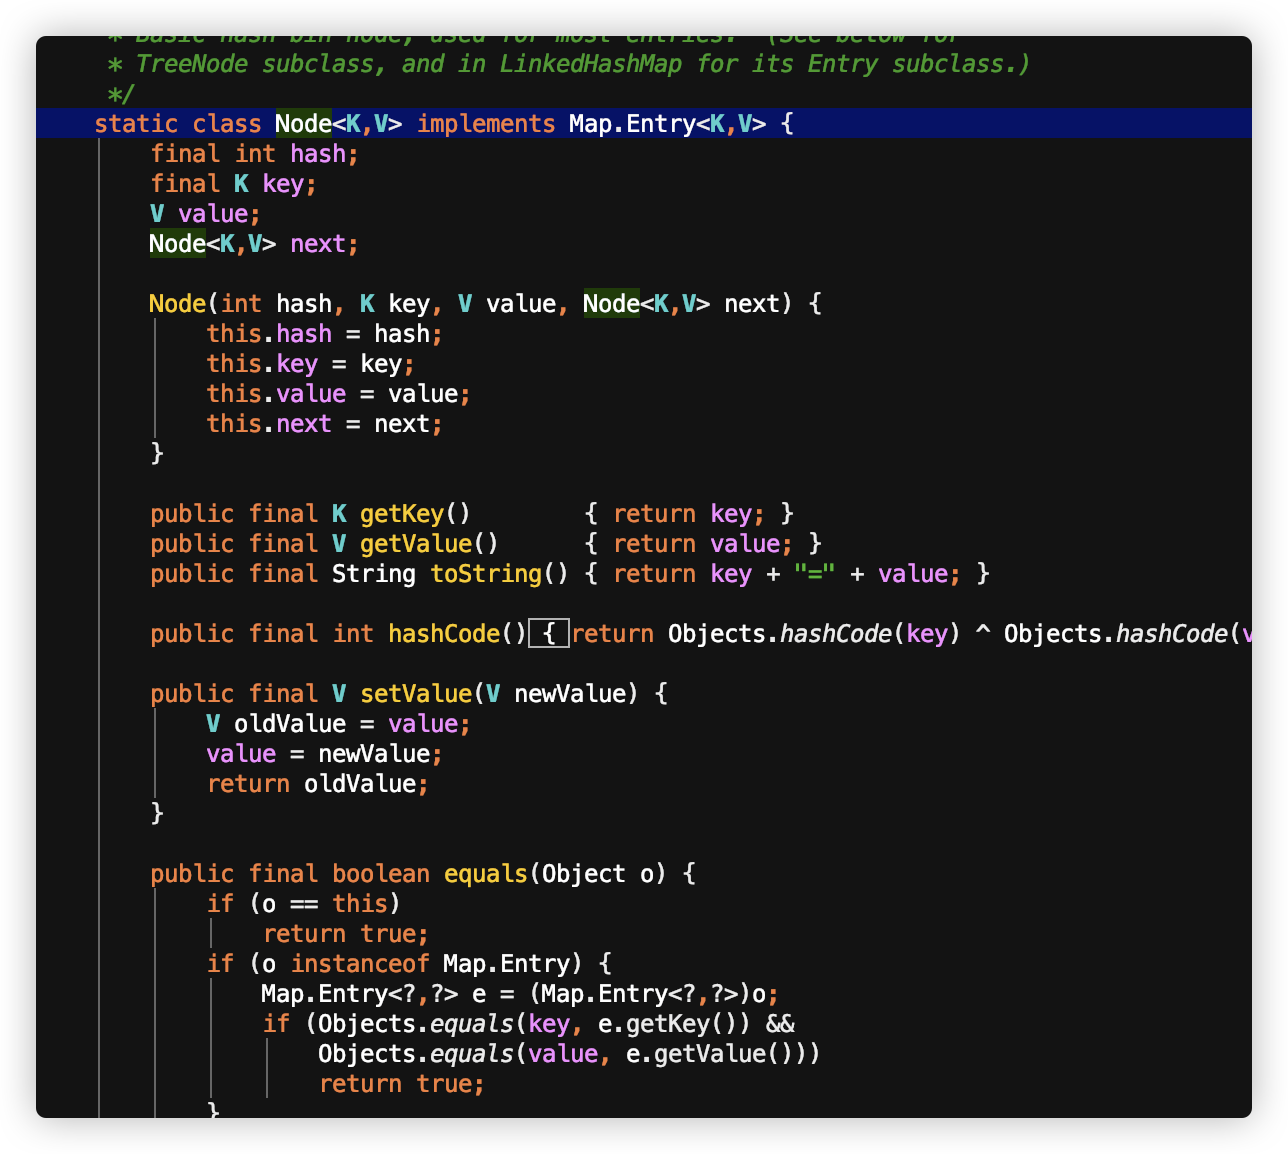Image resolution: width=1288 pixels, height=1154 pixels.
Task: Expand the folded hashCode method body
Action: pyautogui.click(x=549, y=633)
